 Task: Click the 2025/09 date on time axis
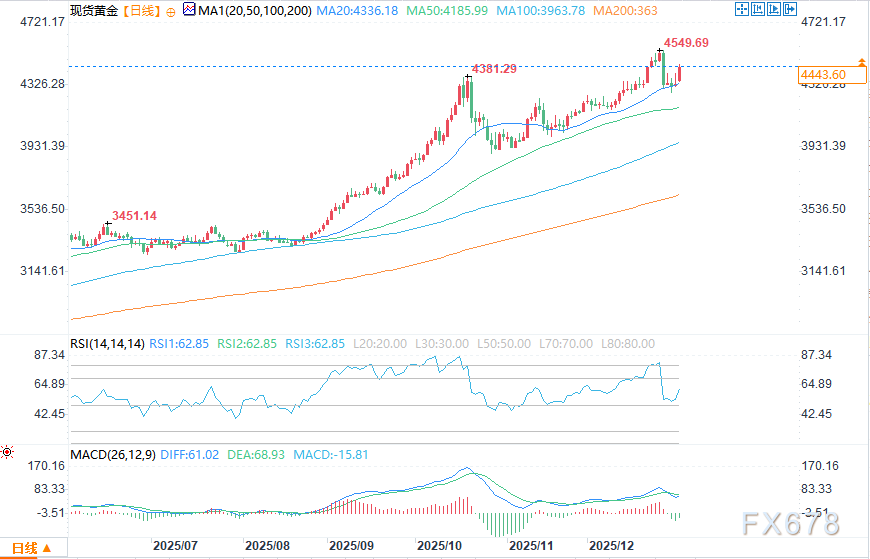click(x=352, y=546)
